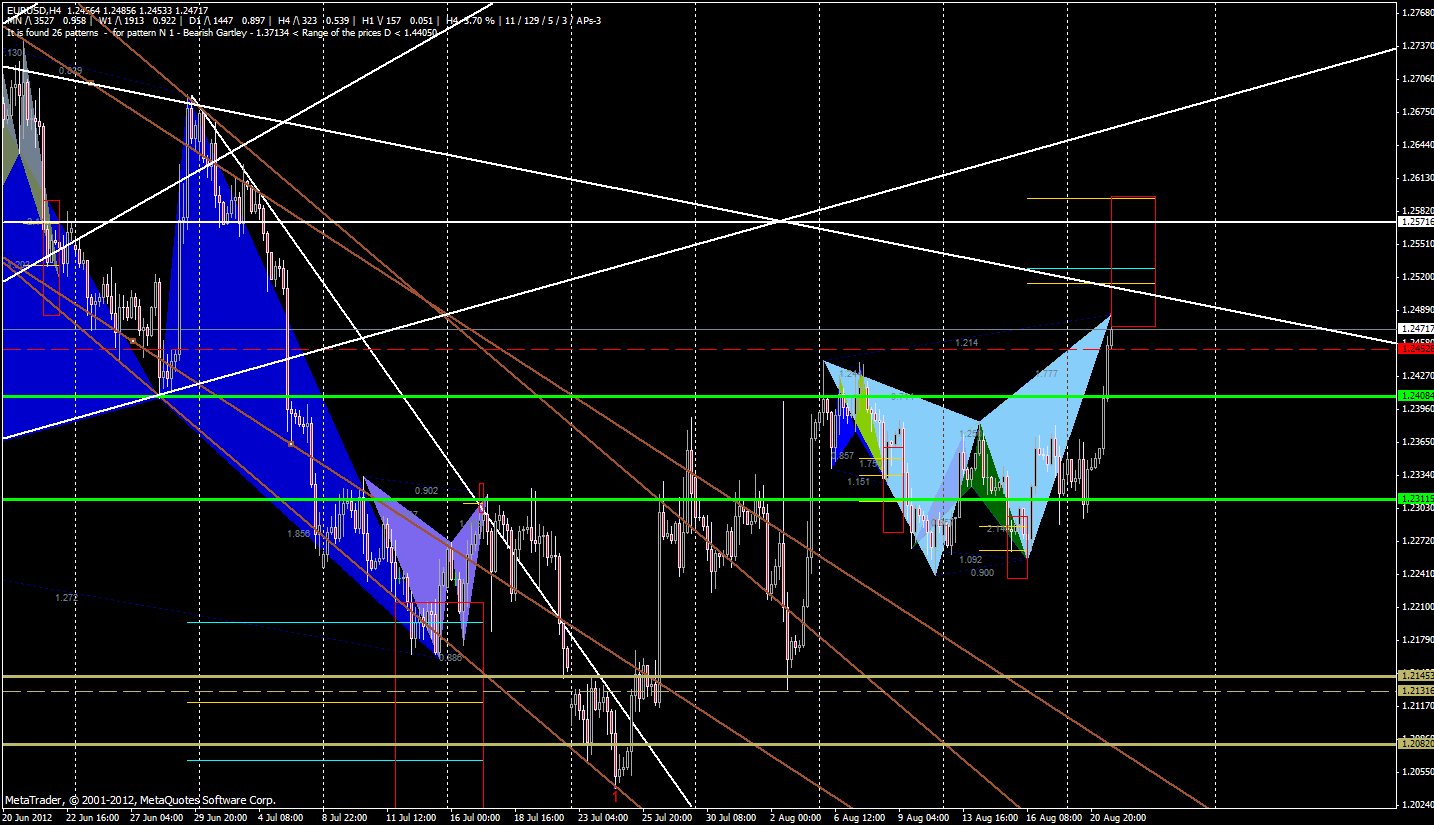This screenshot has width=1434, height=825.
Task: Click the 'APs-3' label in the indicator line
Action: click(589, 21)
